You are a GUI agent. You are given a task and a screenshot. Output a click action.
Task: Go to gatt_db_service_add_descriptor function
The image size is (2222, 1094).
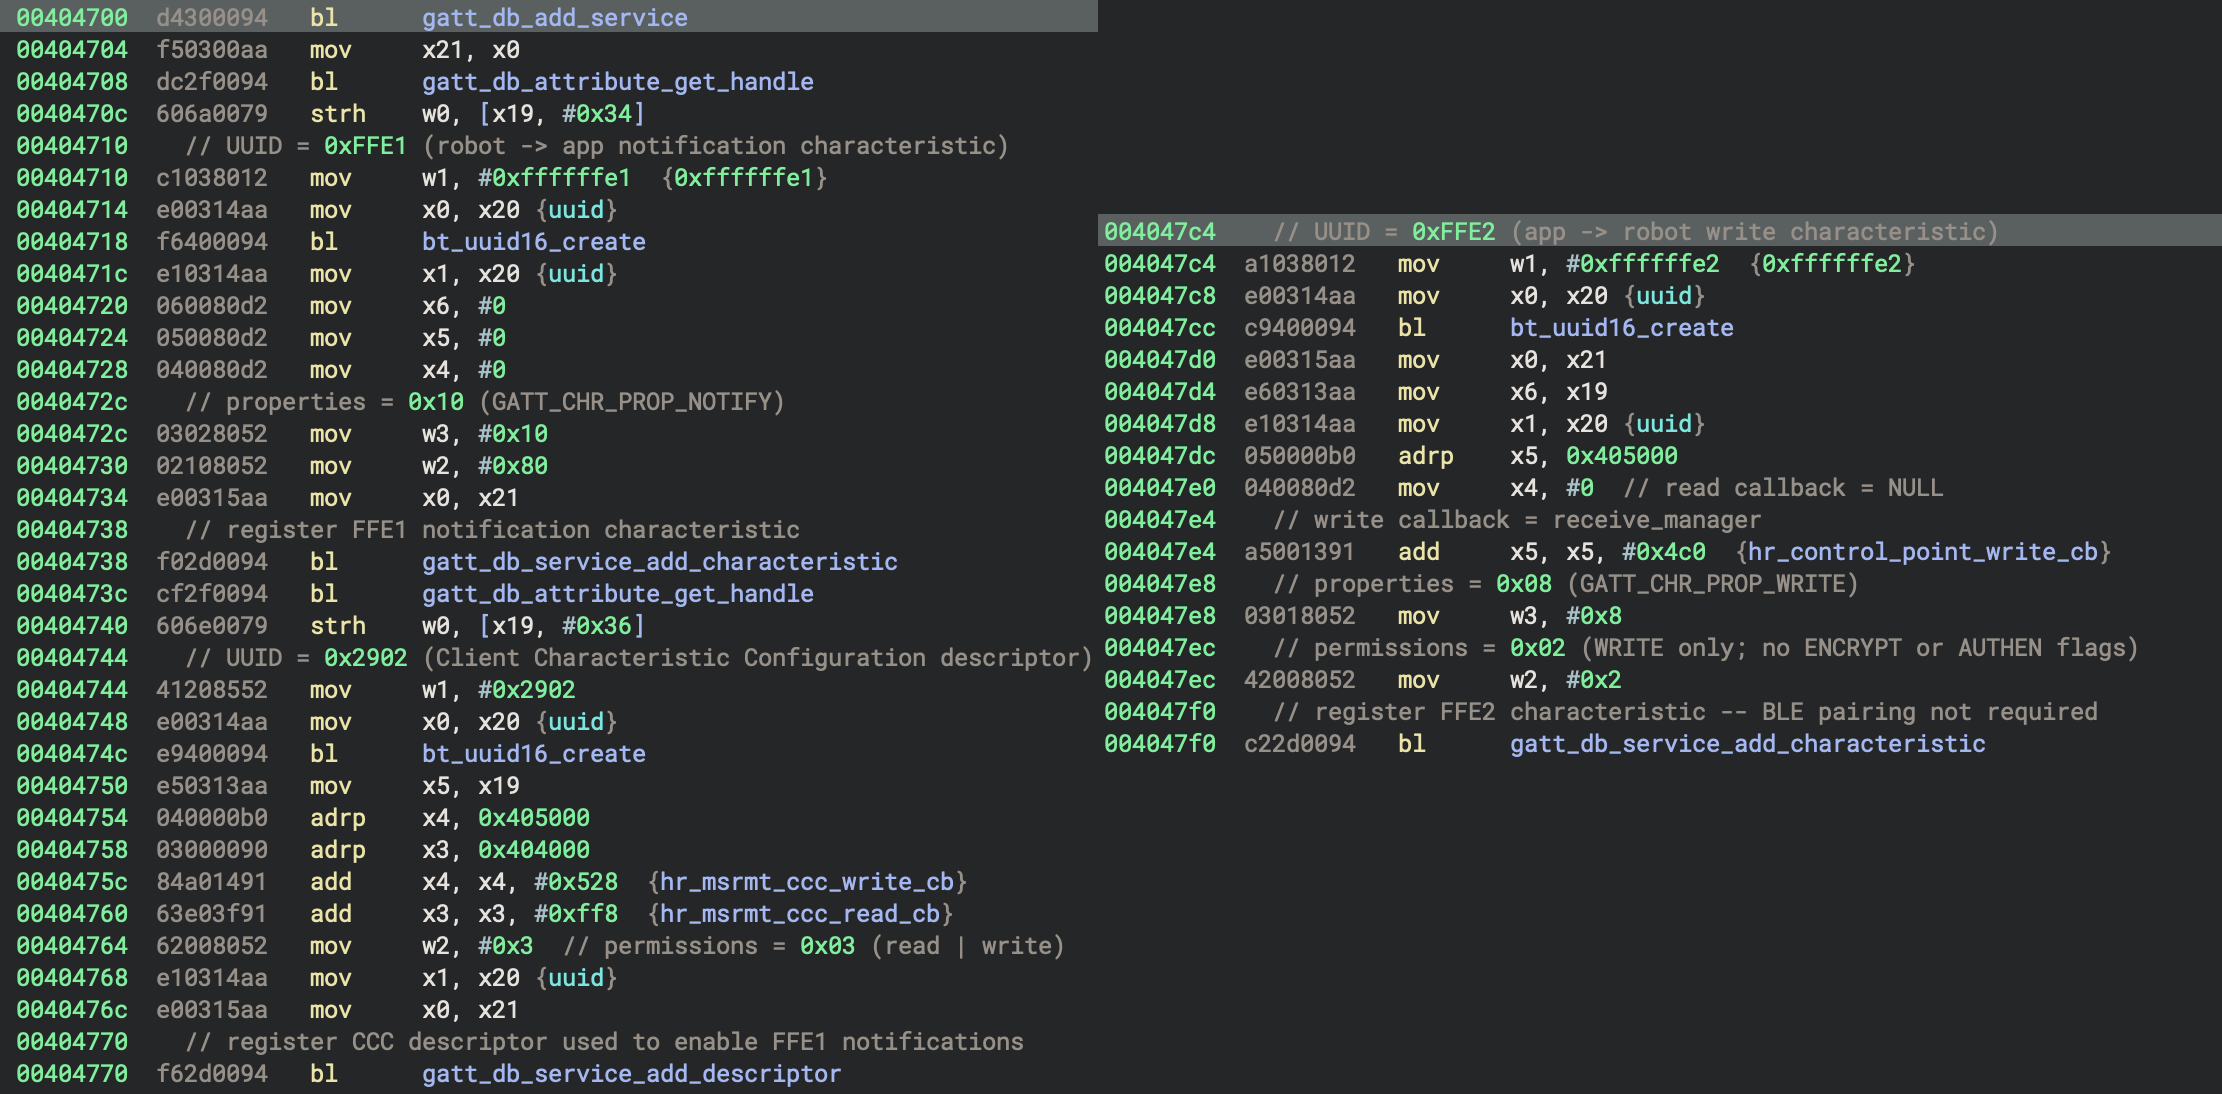click(x=631, y=1074)
